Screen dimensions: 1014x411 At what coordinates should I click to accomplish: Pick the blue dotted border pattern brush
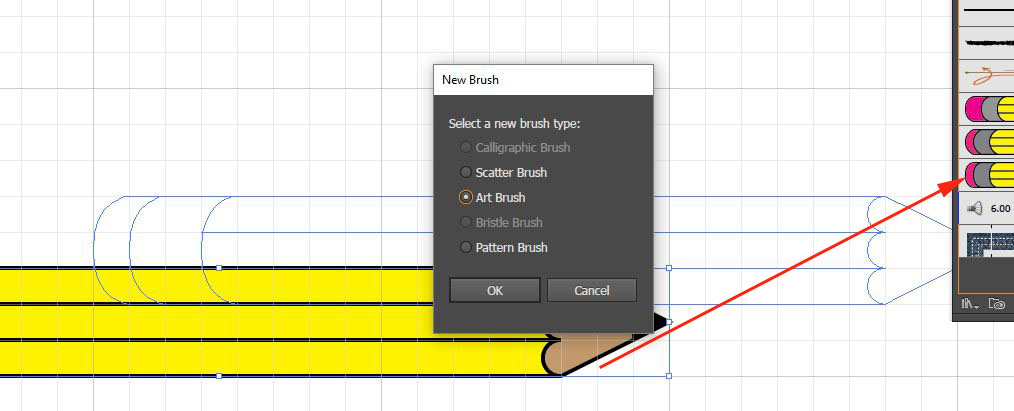point(988,242)
